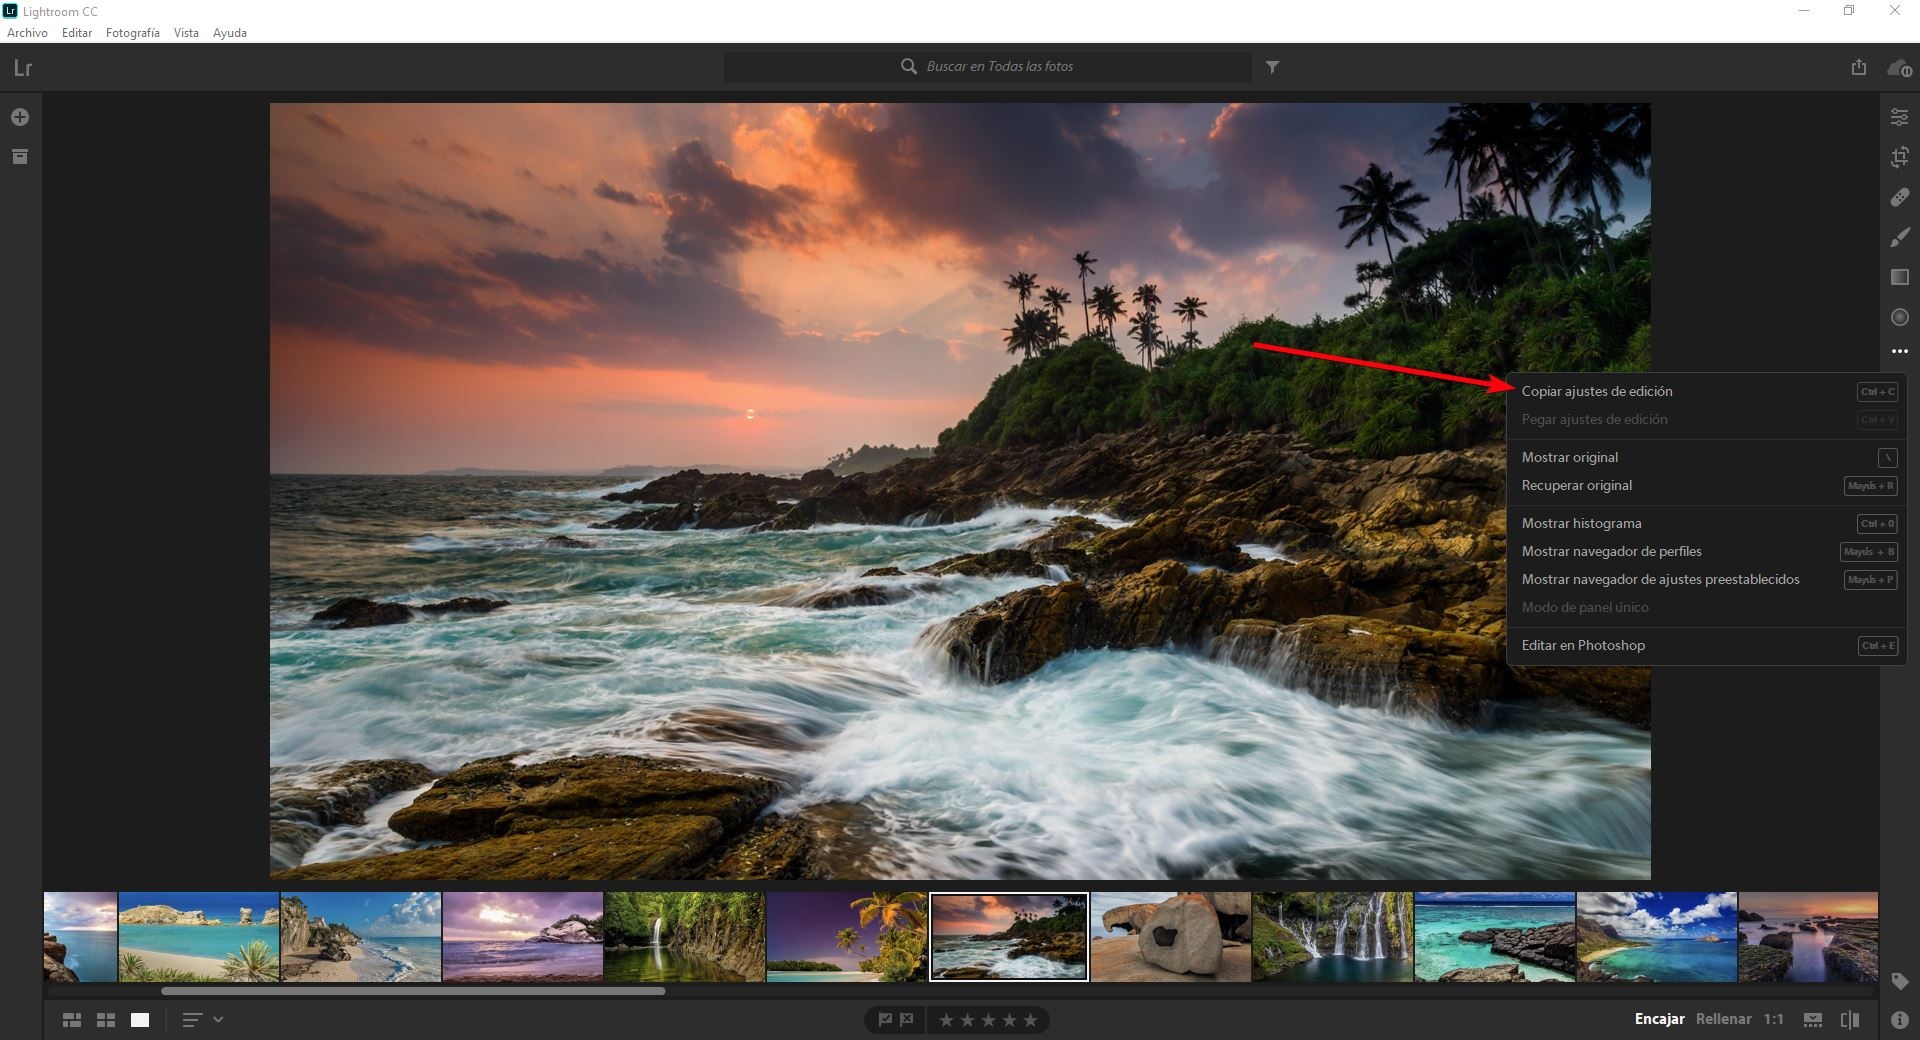This screenshot has height=1040, width=1920.
Task: Set rating to one star
Action: point(946,1020)
